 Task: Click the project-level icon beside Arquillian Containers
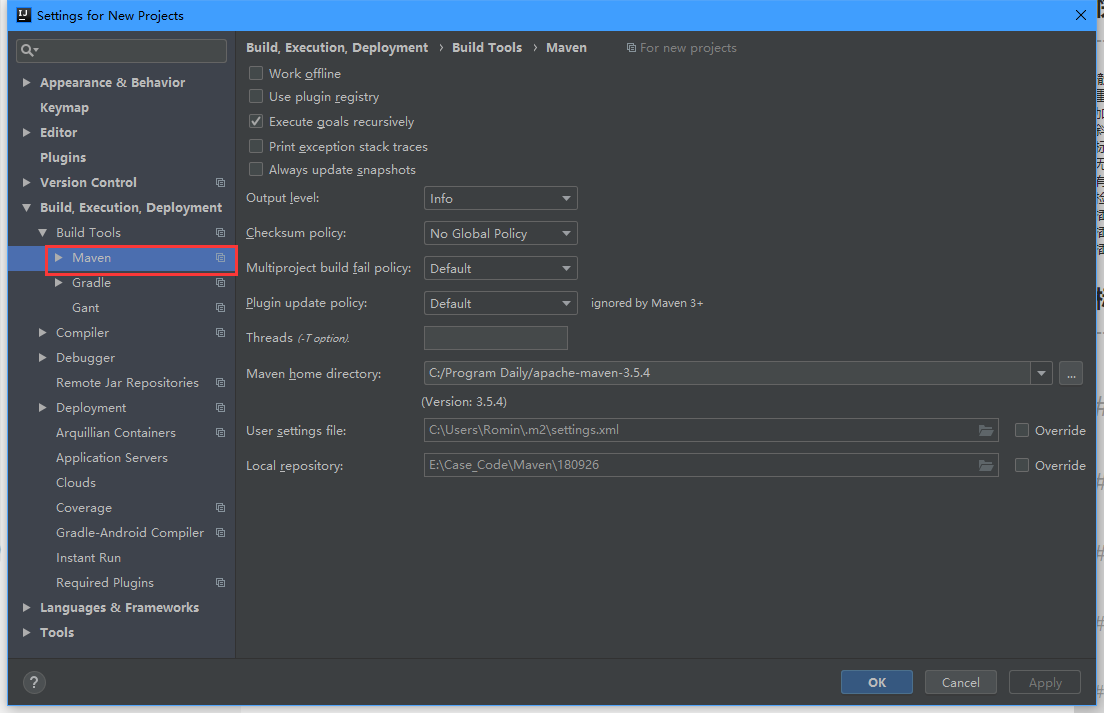(220, 432)
